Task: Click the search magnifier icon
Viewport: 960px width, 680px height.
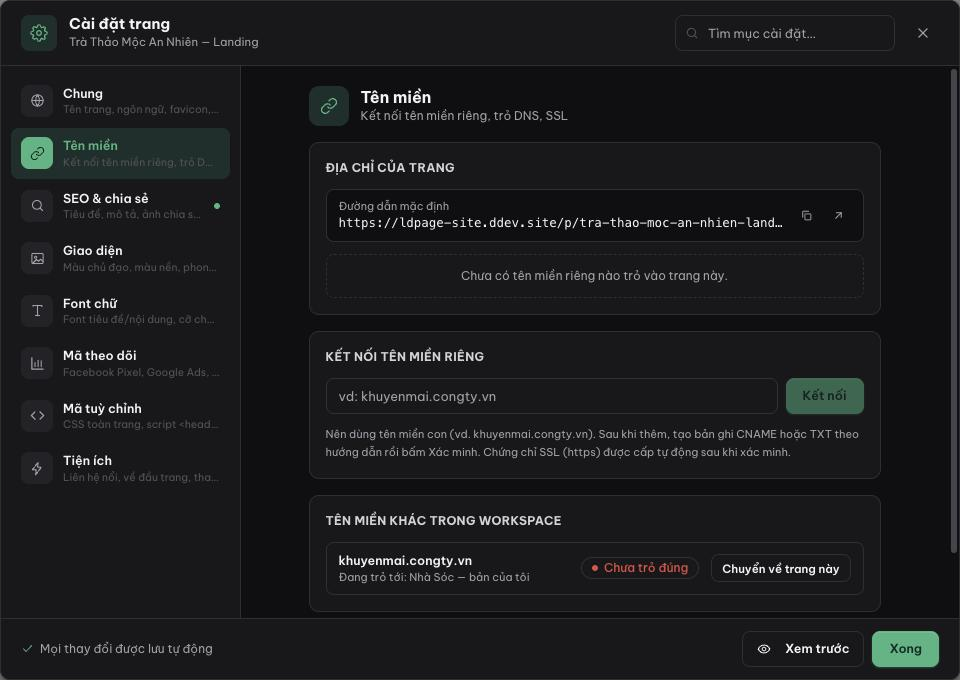Action: 692,33
